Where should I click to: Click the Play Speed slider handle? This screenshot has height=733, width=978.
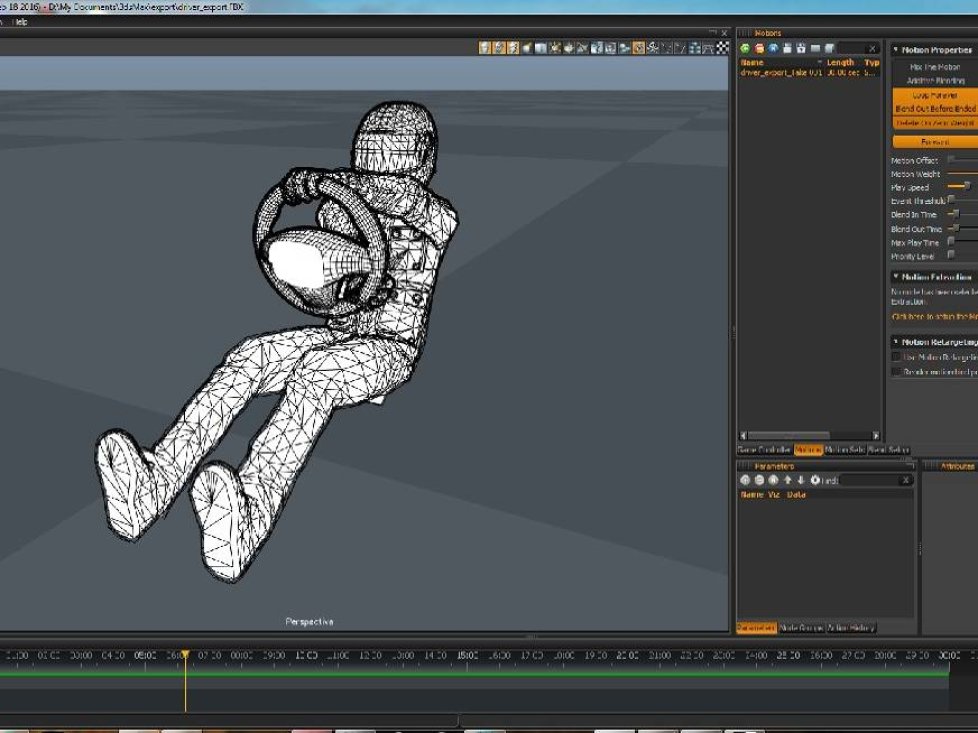pyautogui.click(x=967, y=186)
